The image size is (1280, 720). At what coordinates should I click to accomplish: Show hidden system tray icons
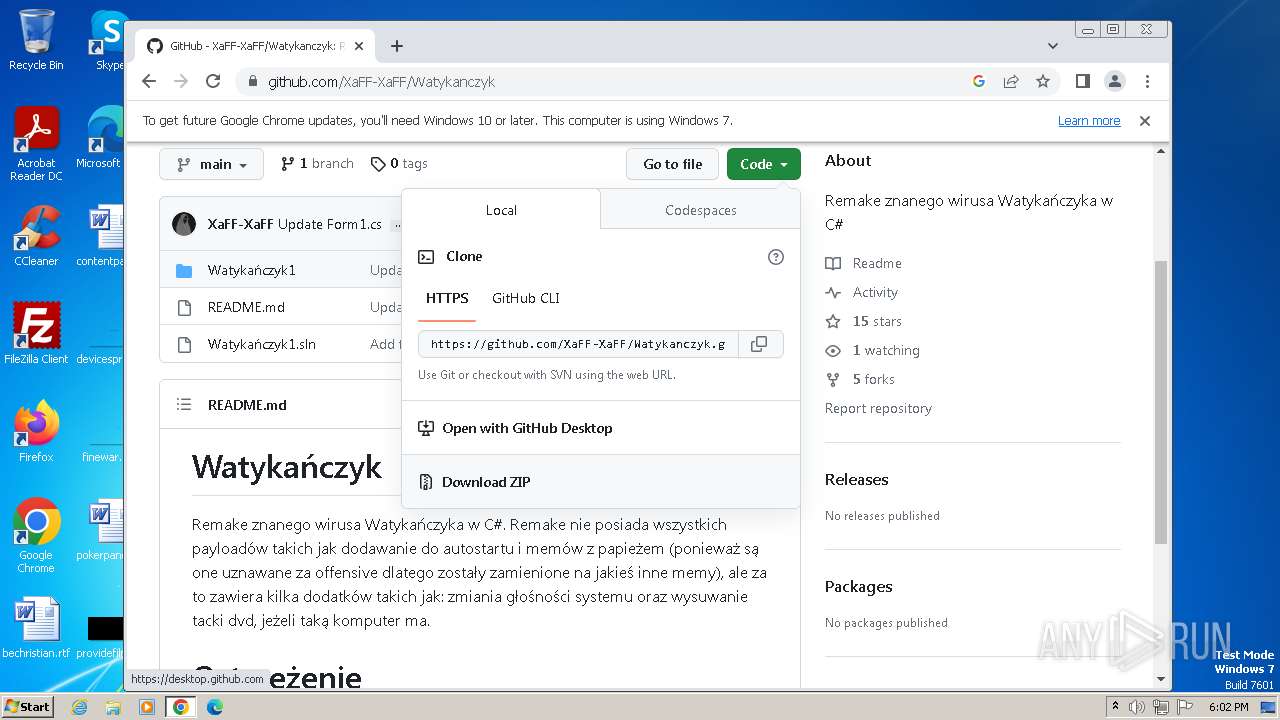pyautogui.click(x=1115, y=707)
